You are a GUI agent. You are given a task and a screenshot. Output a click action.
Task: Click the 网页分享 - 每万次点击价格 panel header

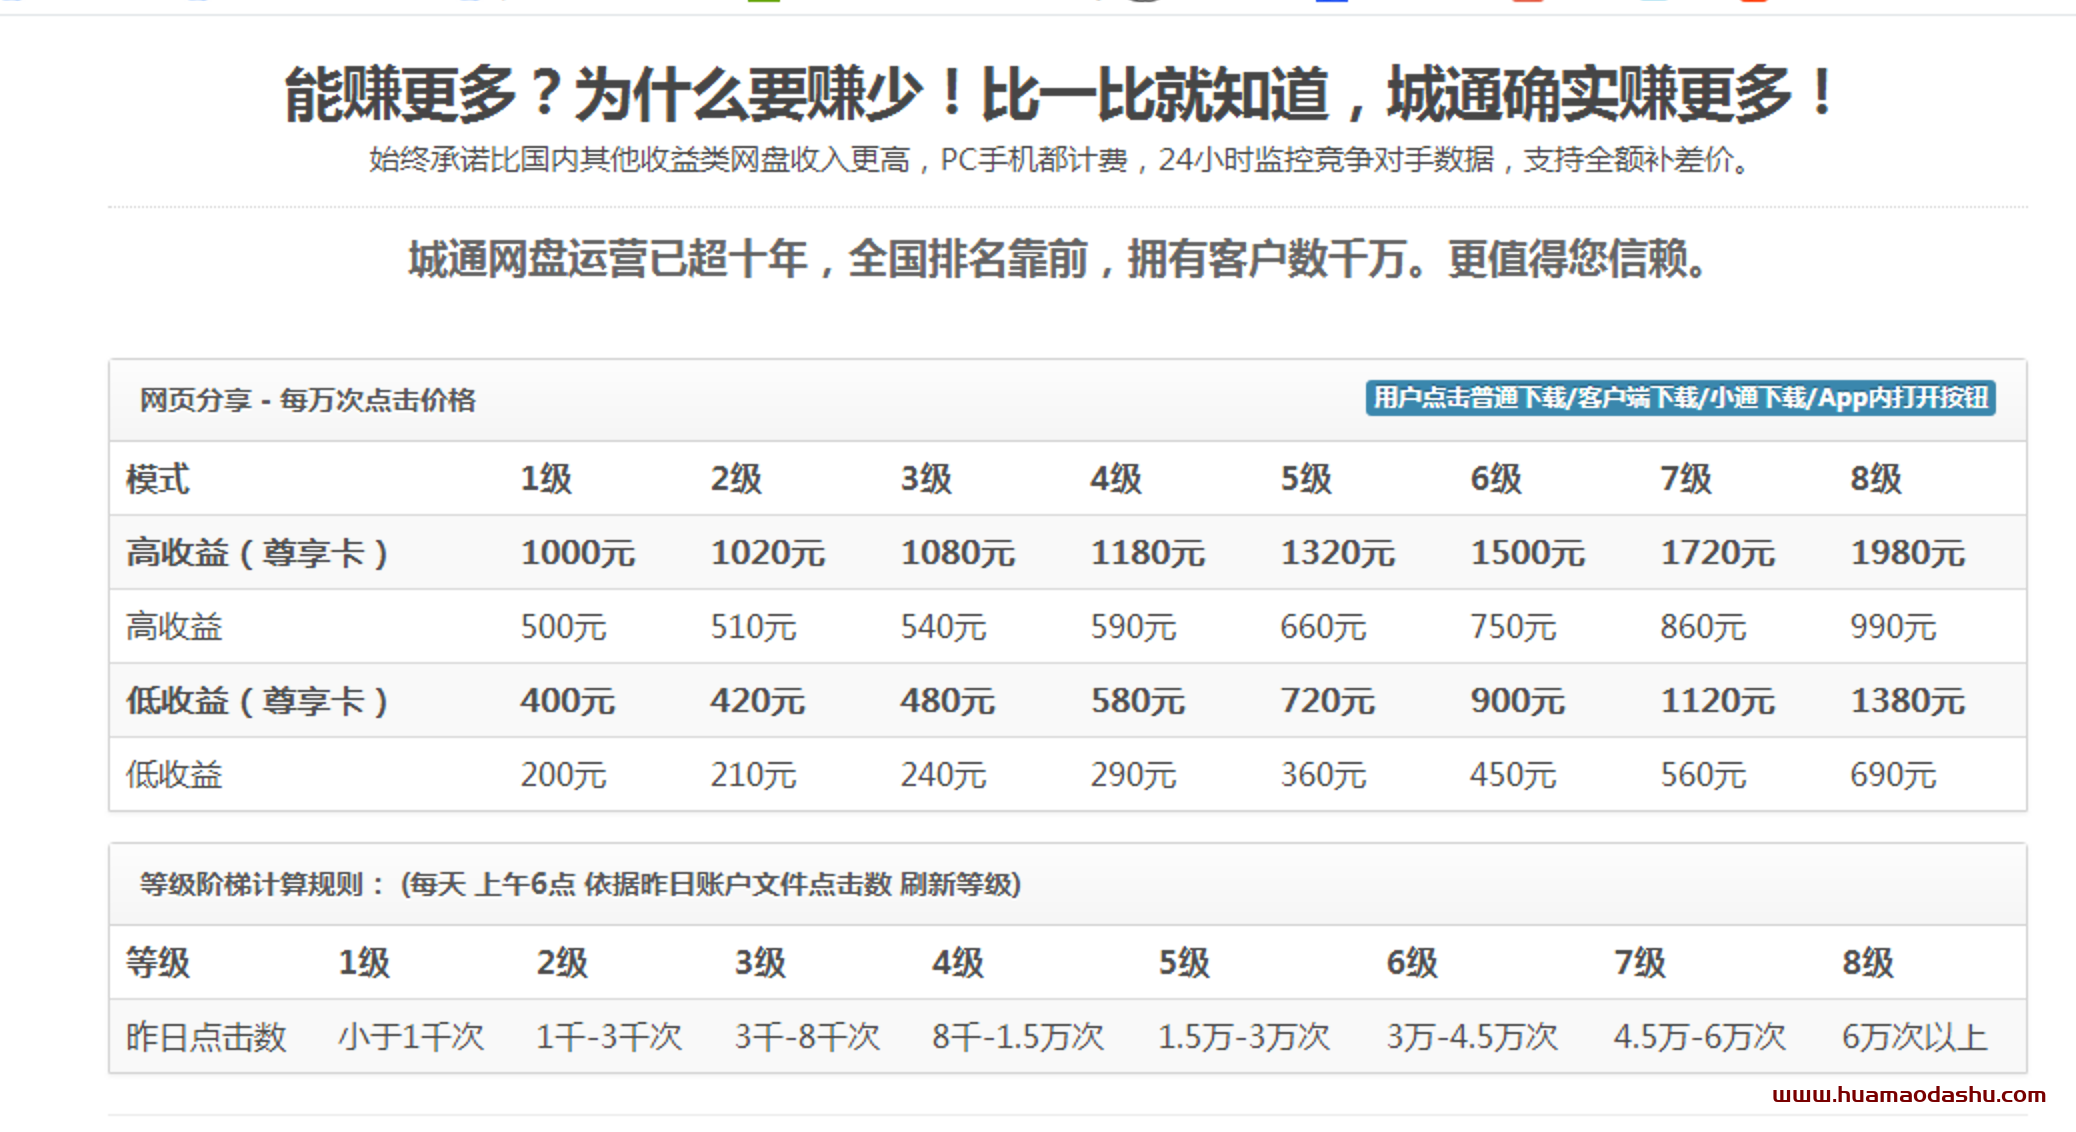(1067, 400)
